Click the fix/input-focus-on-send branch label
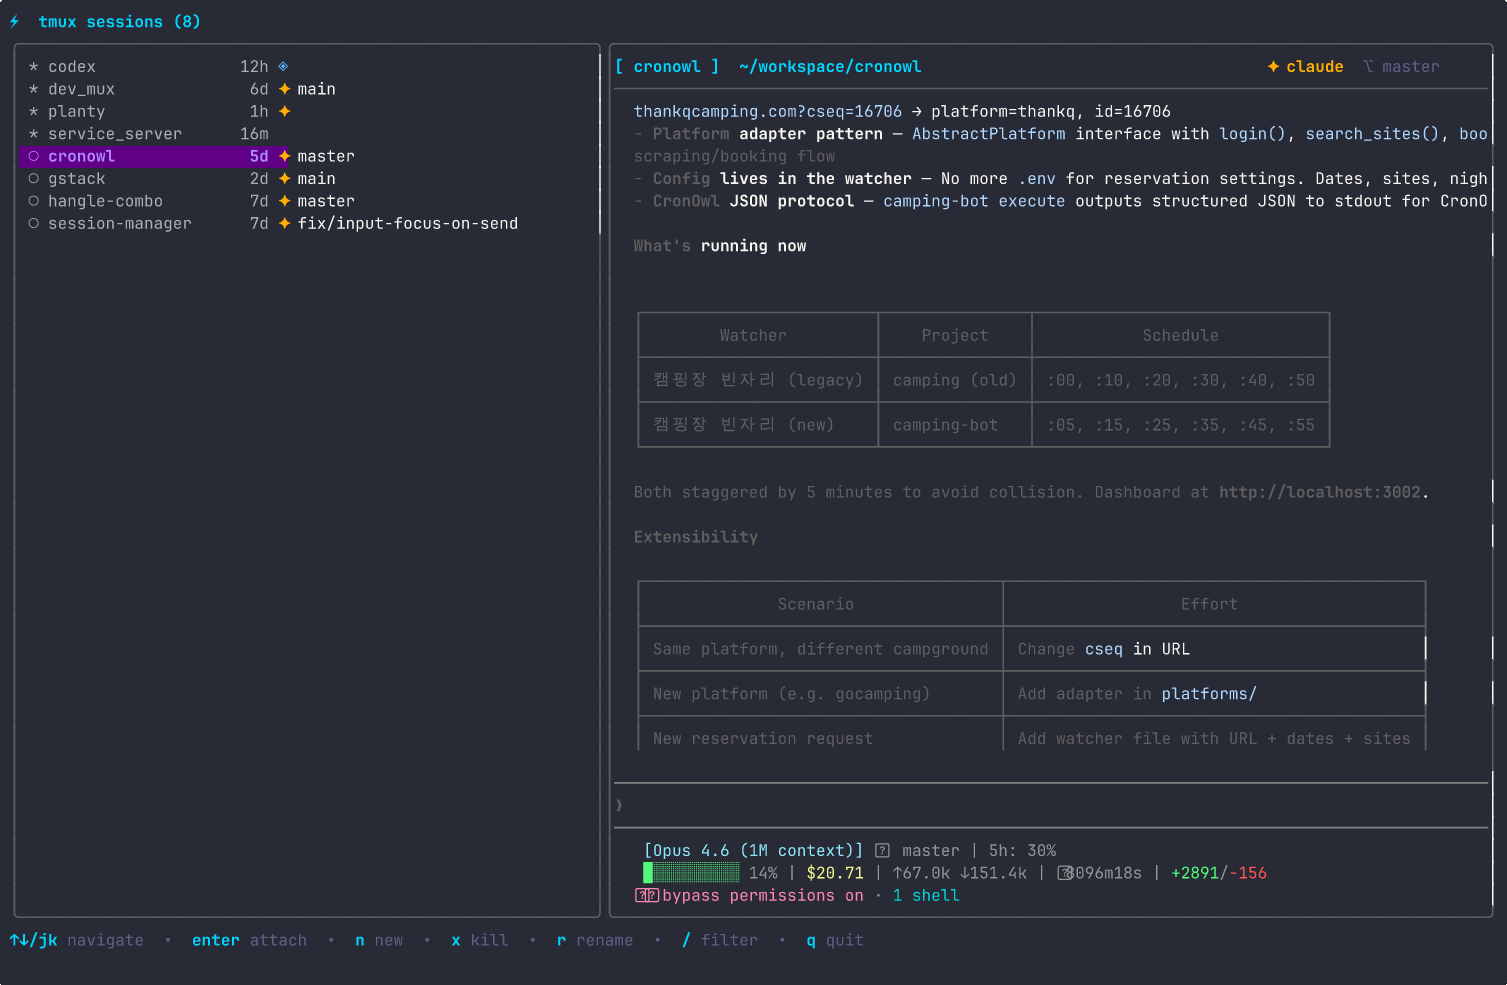 click(x=407, y=224)
